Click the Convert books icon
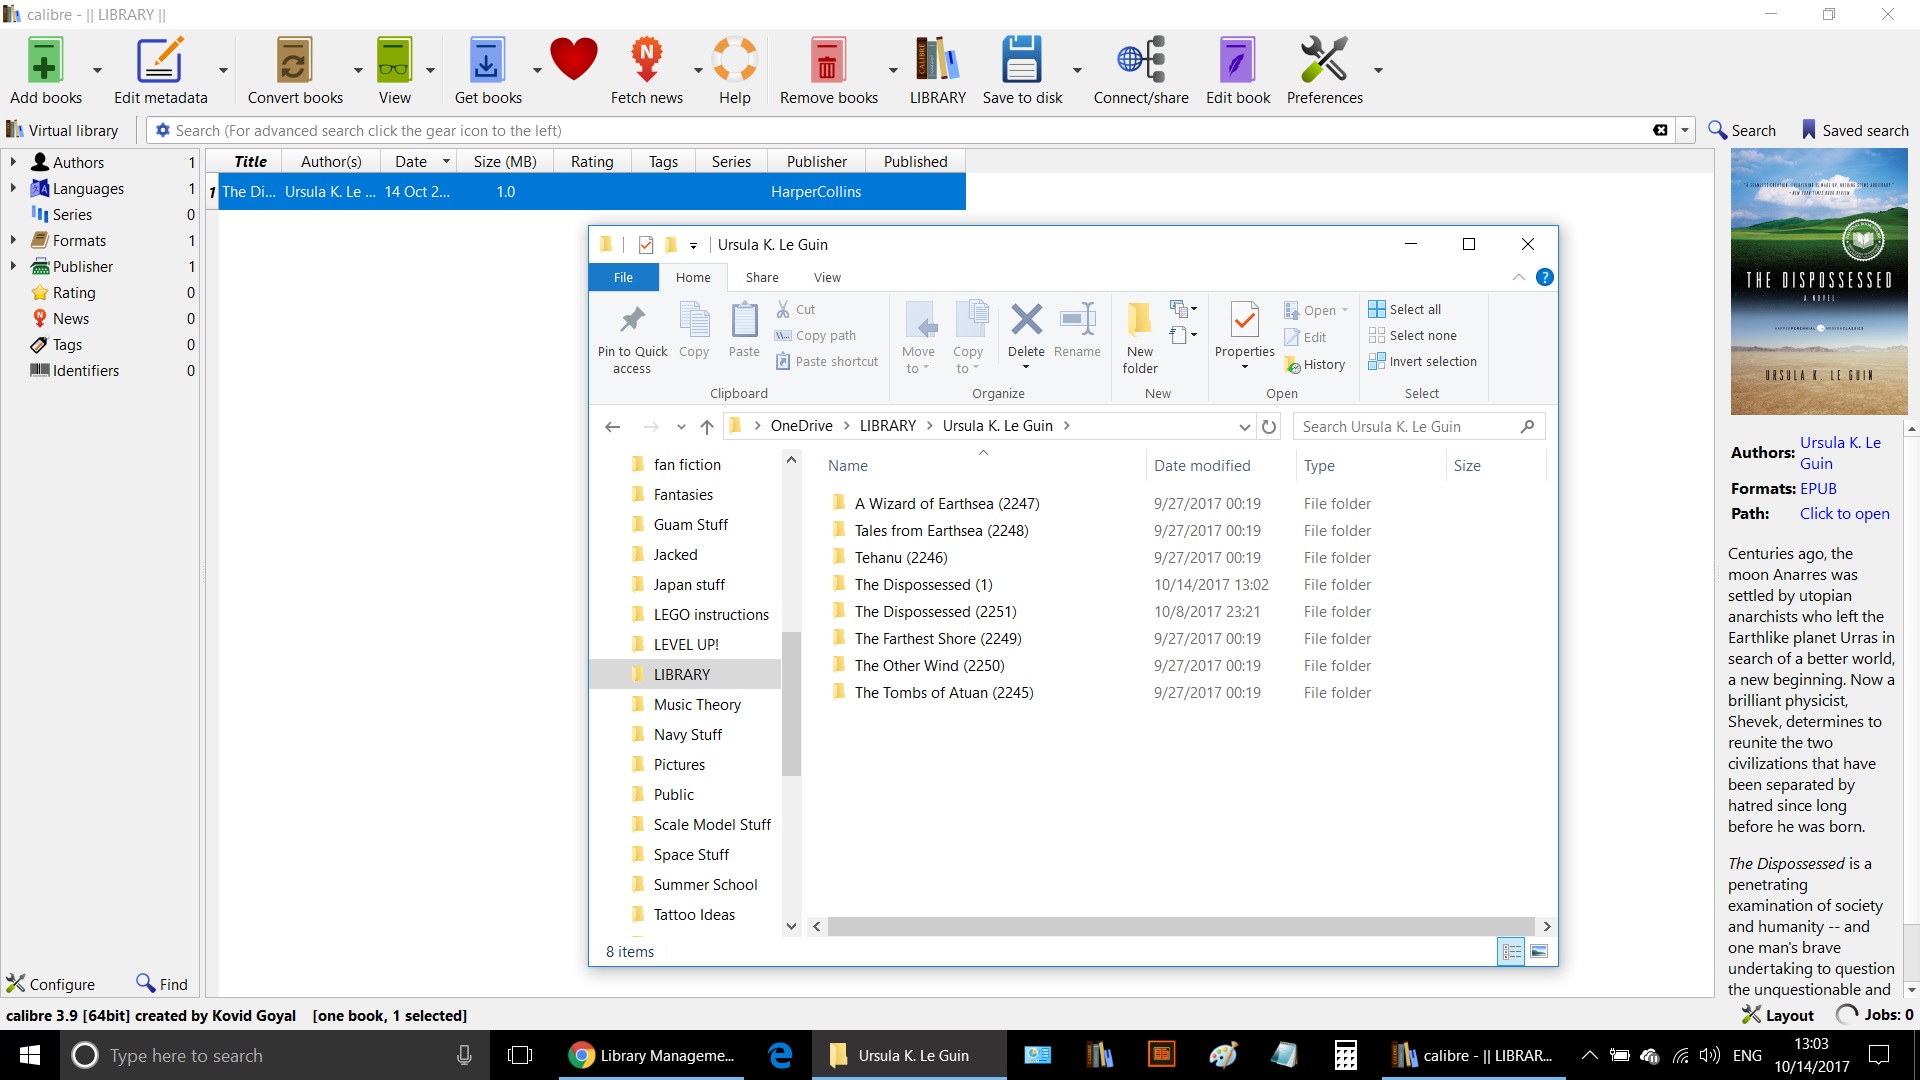Screen dimensions: 1920x1080 [x=294, y=62]
